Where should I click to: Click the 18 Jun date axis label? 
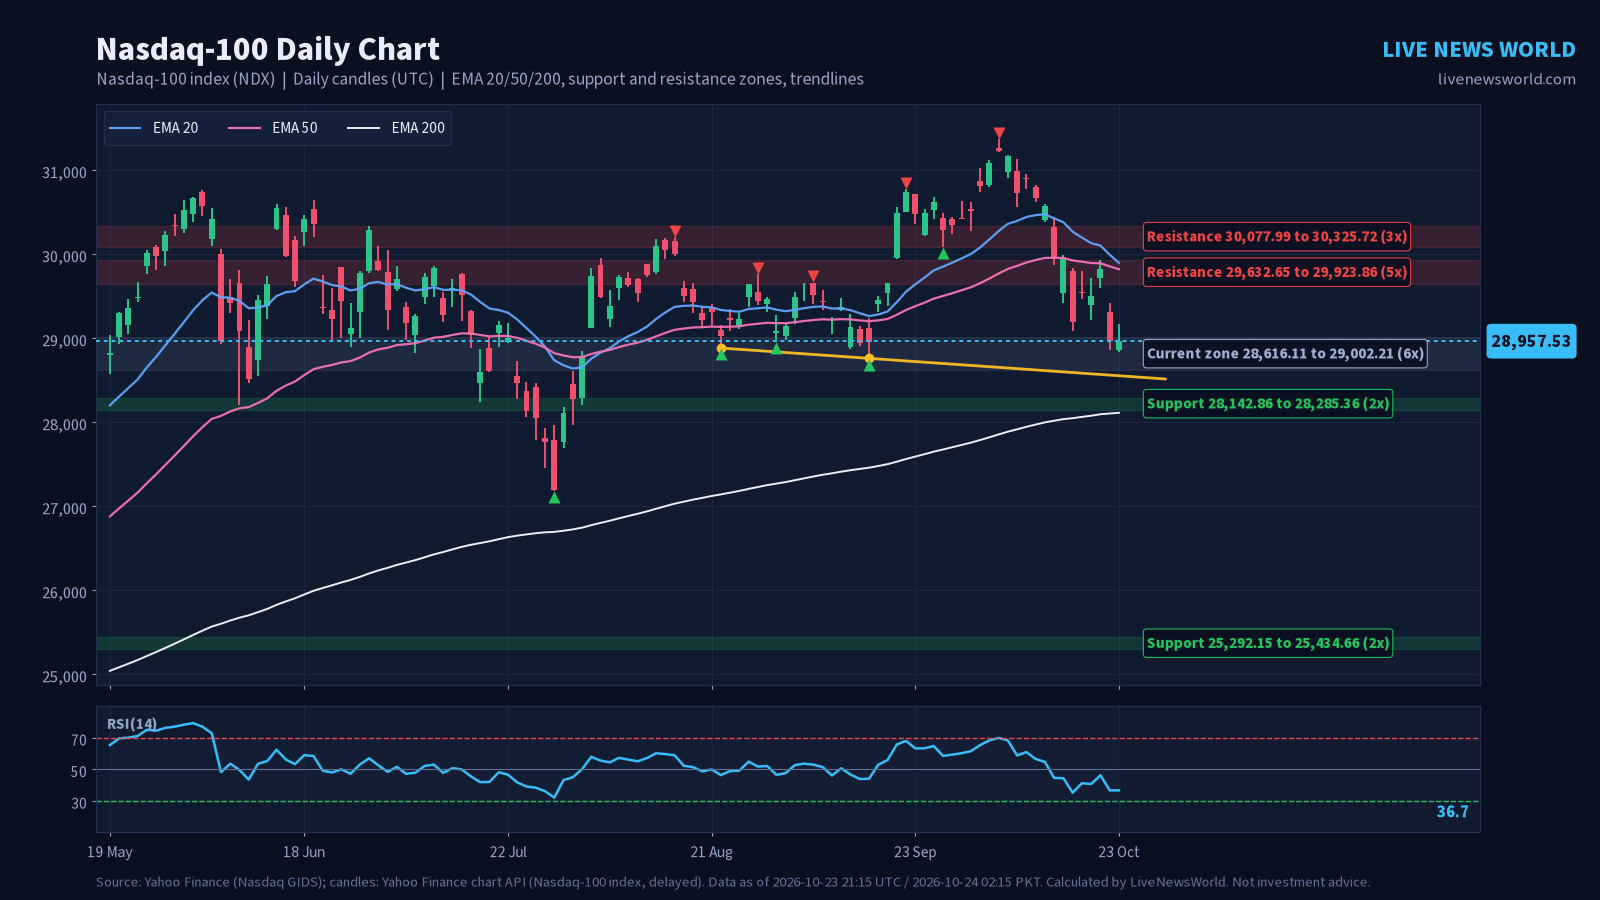click(x=304, y=852)
